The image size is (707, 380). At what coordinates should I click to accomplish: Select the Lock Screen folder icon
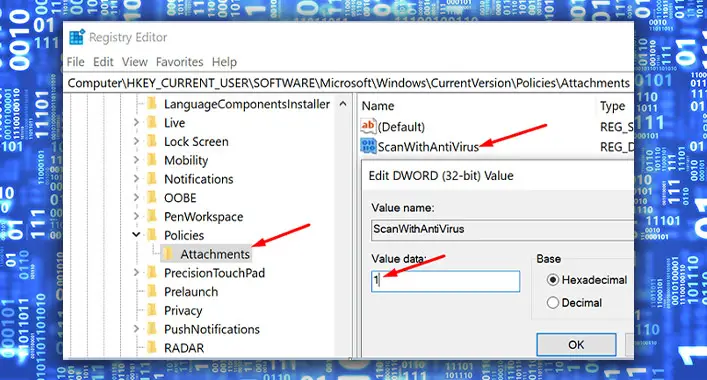152,142
